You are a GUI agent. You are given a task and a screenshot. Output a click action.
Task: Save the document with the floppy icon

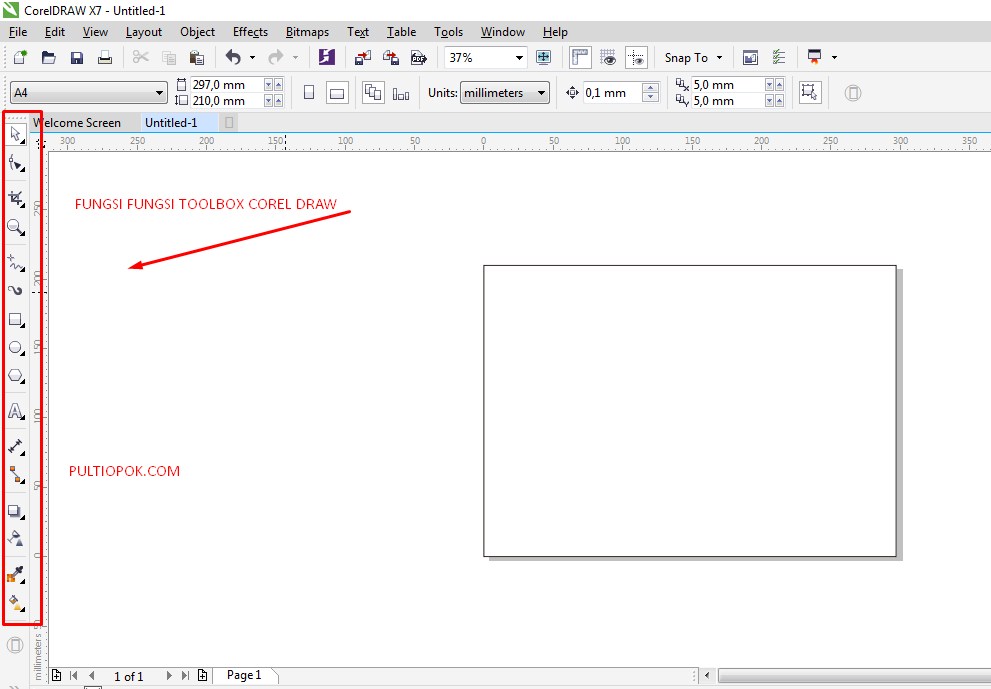point(76,58)
